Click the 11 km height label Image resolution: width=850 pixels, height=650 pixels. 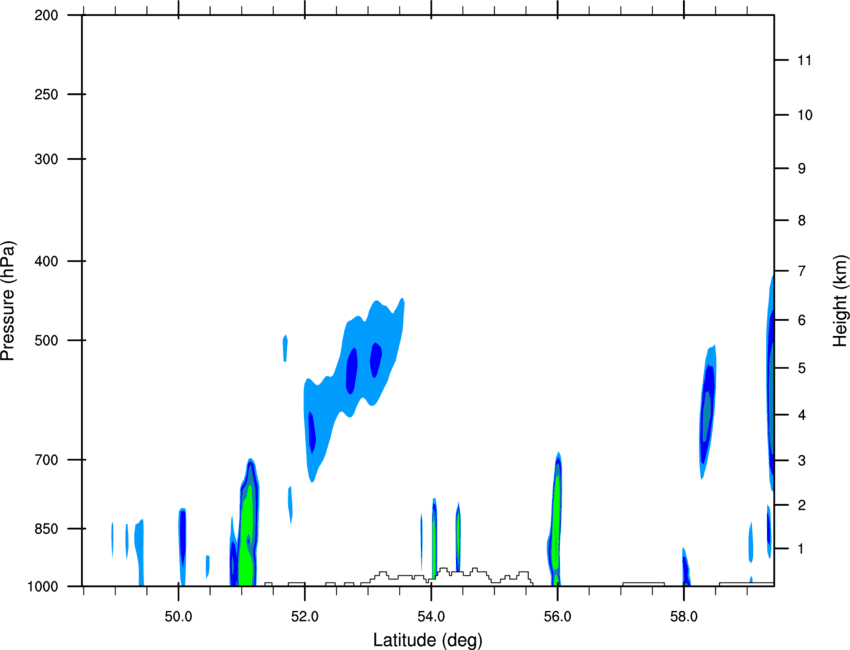804,60
